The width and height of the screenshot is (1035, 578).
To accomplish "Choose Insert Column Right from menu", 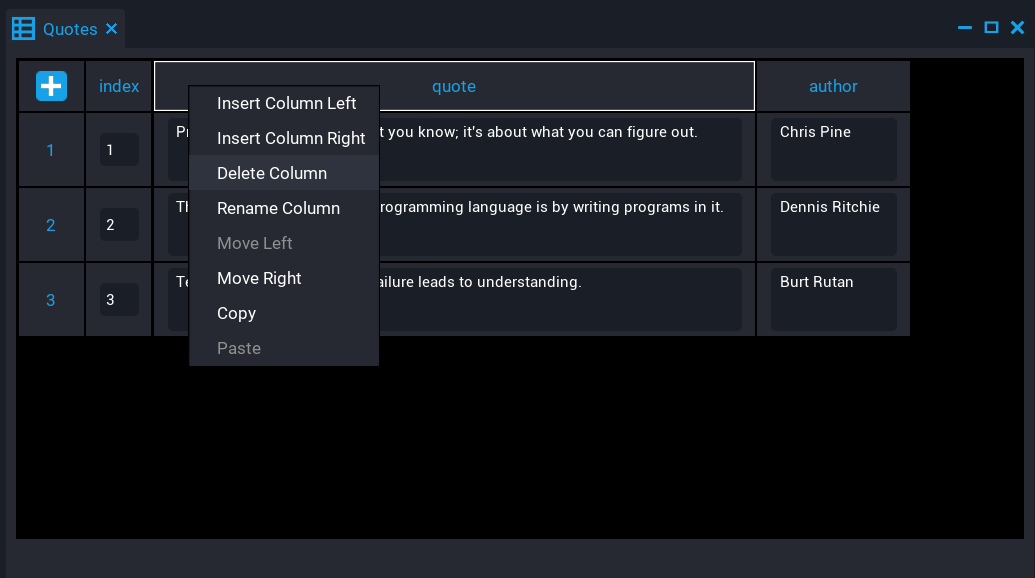I will click(x=291, y=138).
